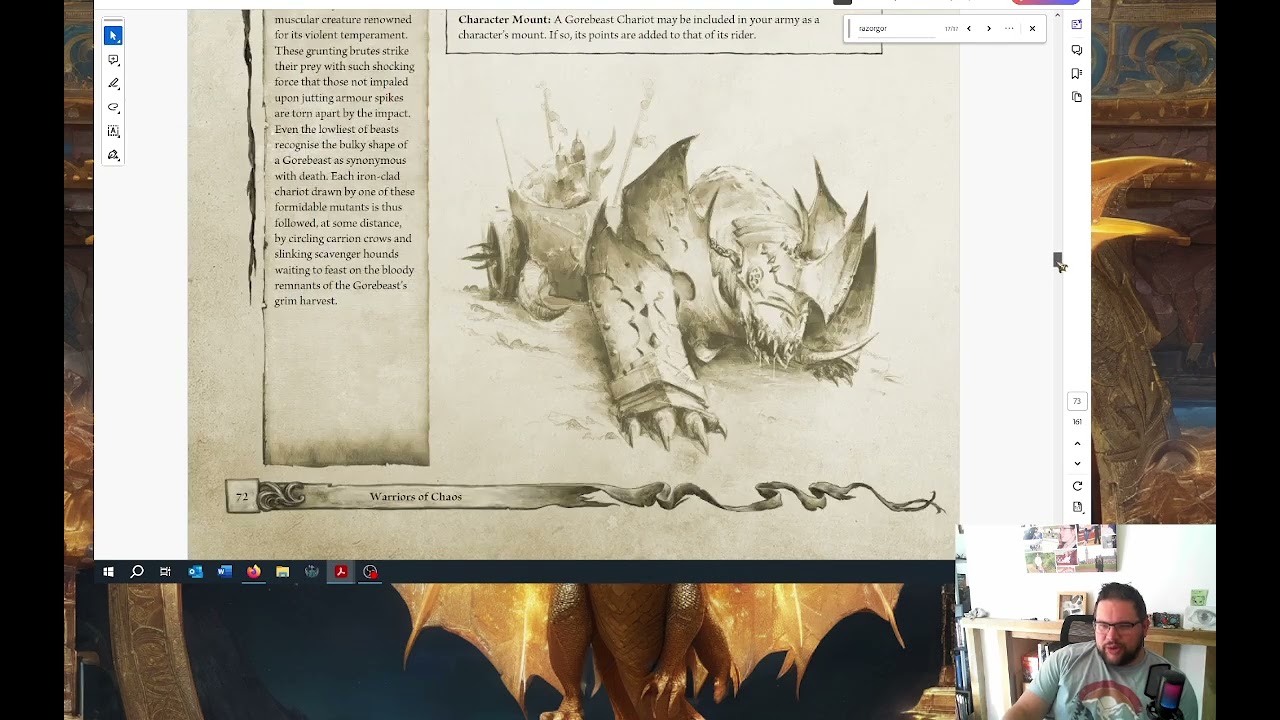Screen dimensions: 1280x720
Task: Launch Word from the taskbar
Action: pos(224,572)
